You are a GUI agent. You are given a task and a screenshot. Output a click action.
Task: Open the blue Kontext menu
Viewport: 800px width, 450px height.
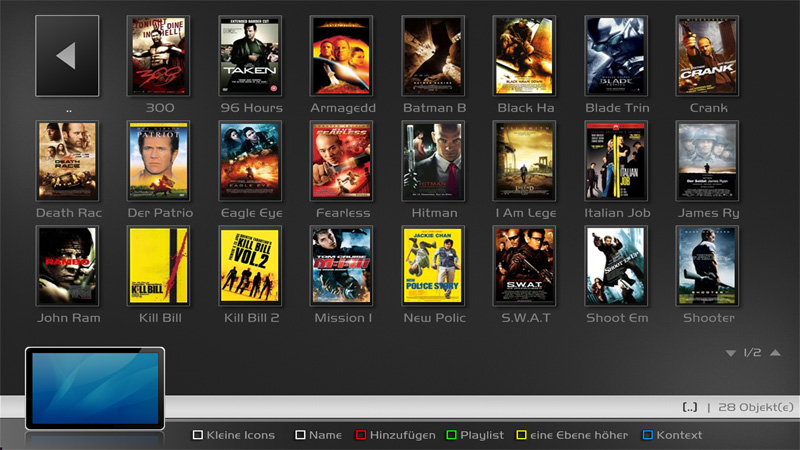point(671,435)
